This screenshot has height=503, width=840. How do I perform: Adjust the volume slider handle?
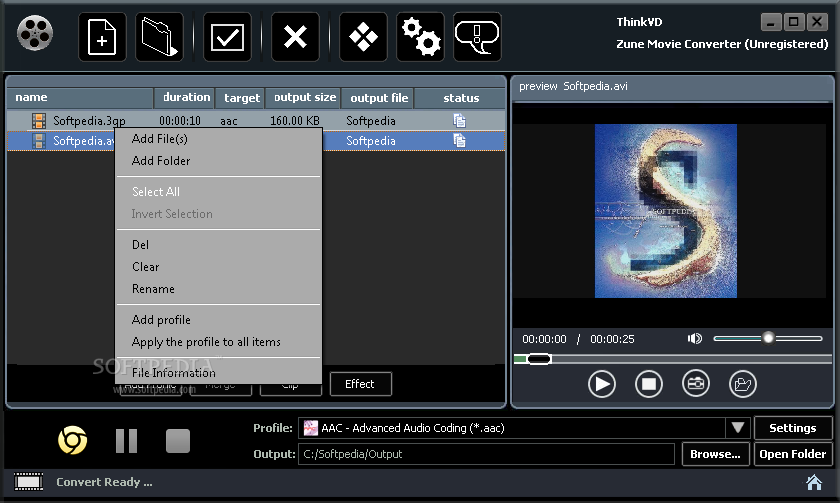tap(768, 338)
